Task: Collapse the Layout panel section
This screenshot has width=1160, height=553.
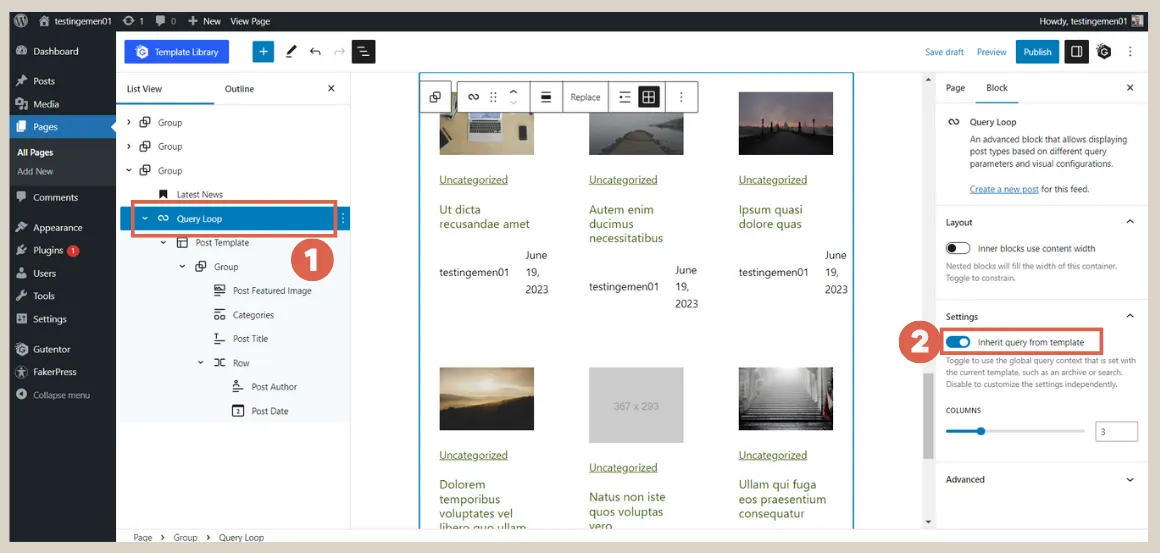Action: pyautogui.click(x=1130, y=222)
